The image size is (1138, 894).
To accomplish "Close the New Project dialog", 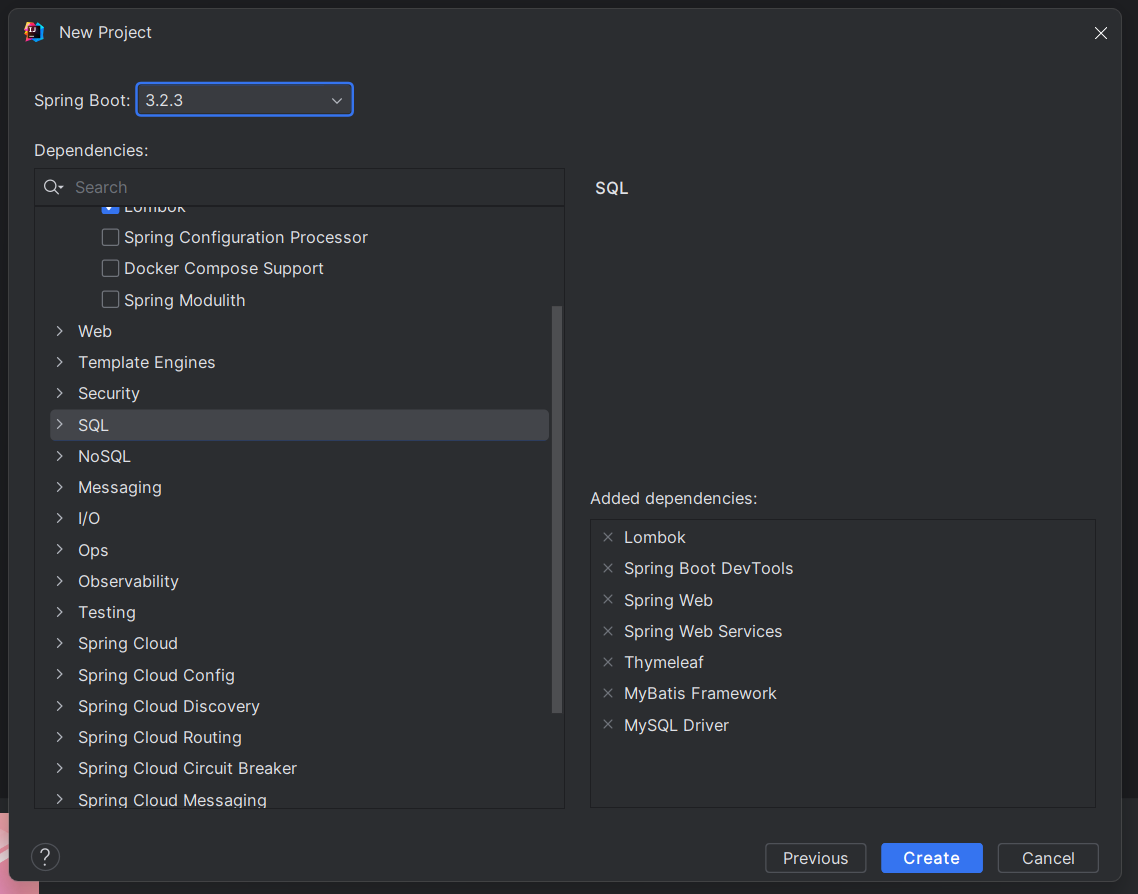I will click(1100, 33).
